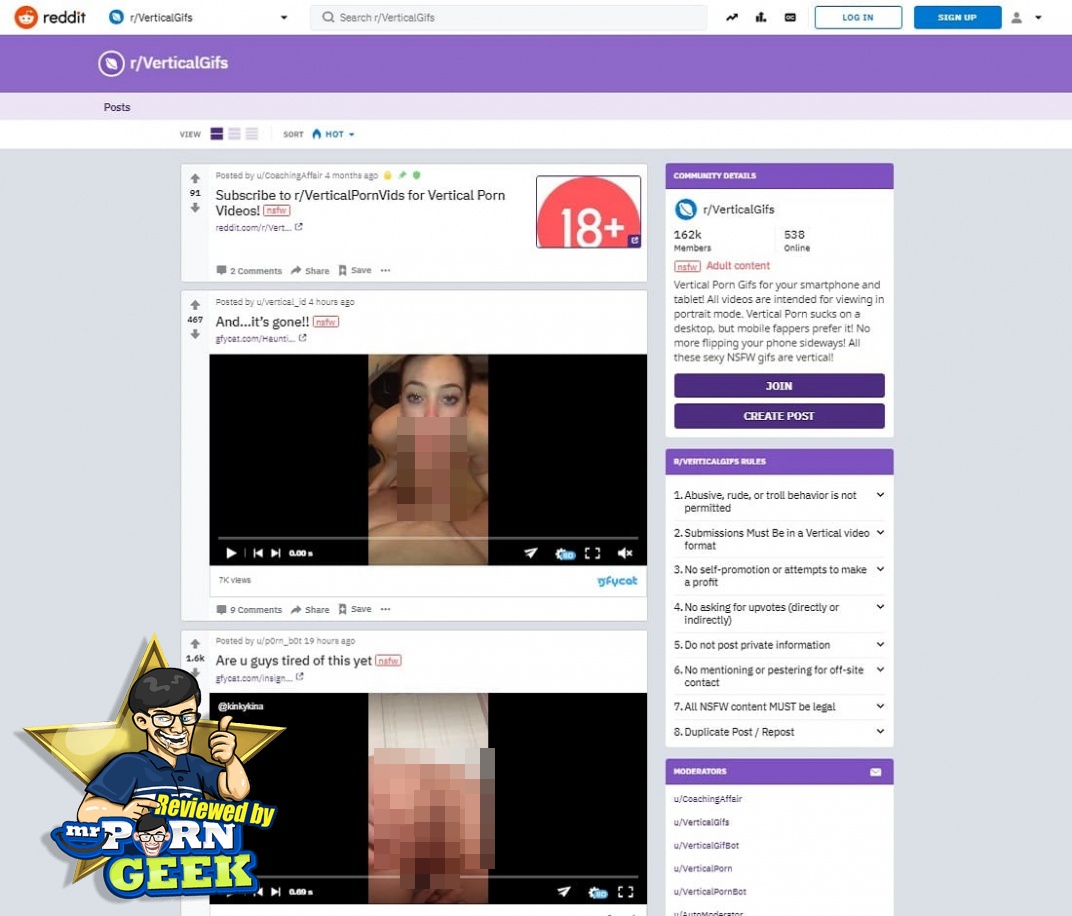Switch to the card view layout

point(217,134)
